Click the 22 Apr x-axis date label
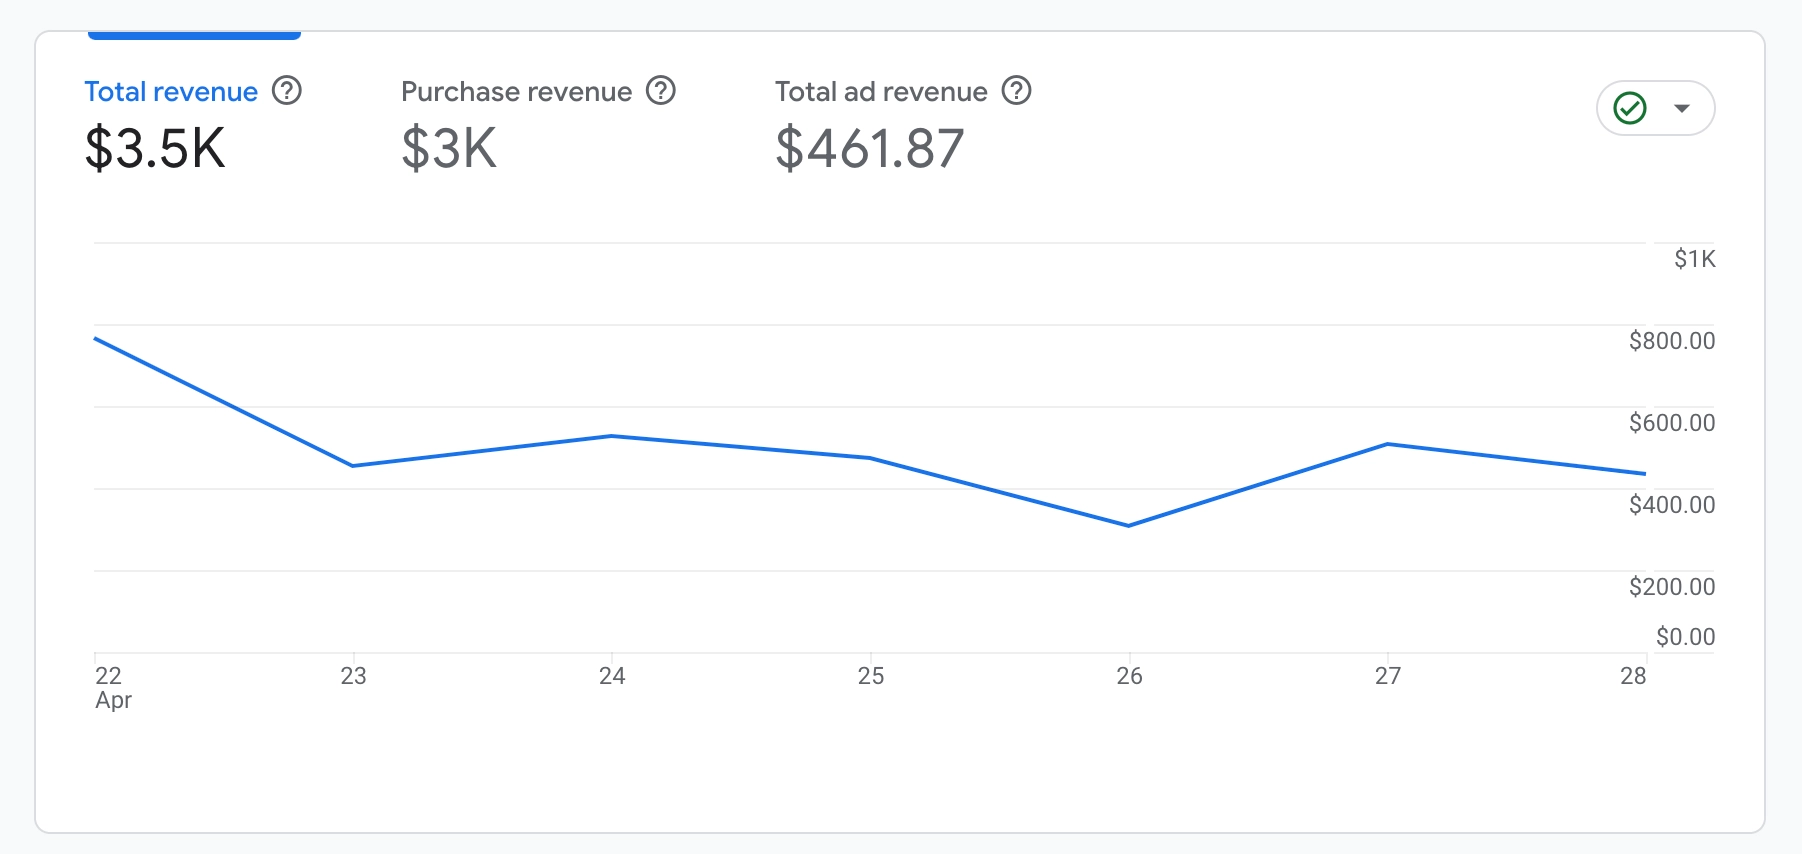This screenshot has height=854, width=1802. pos(112,687)
